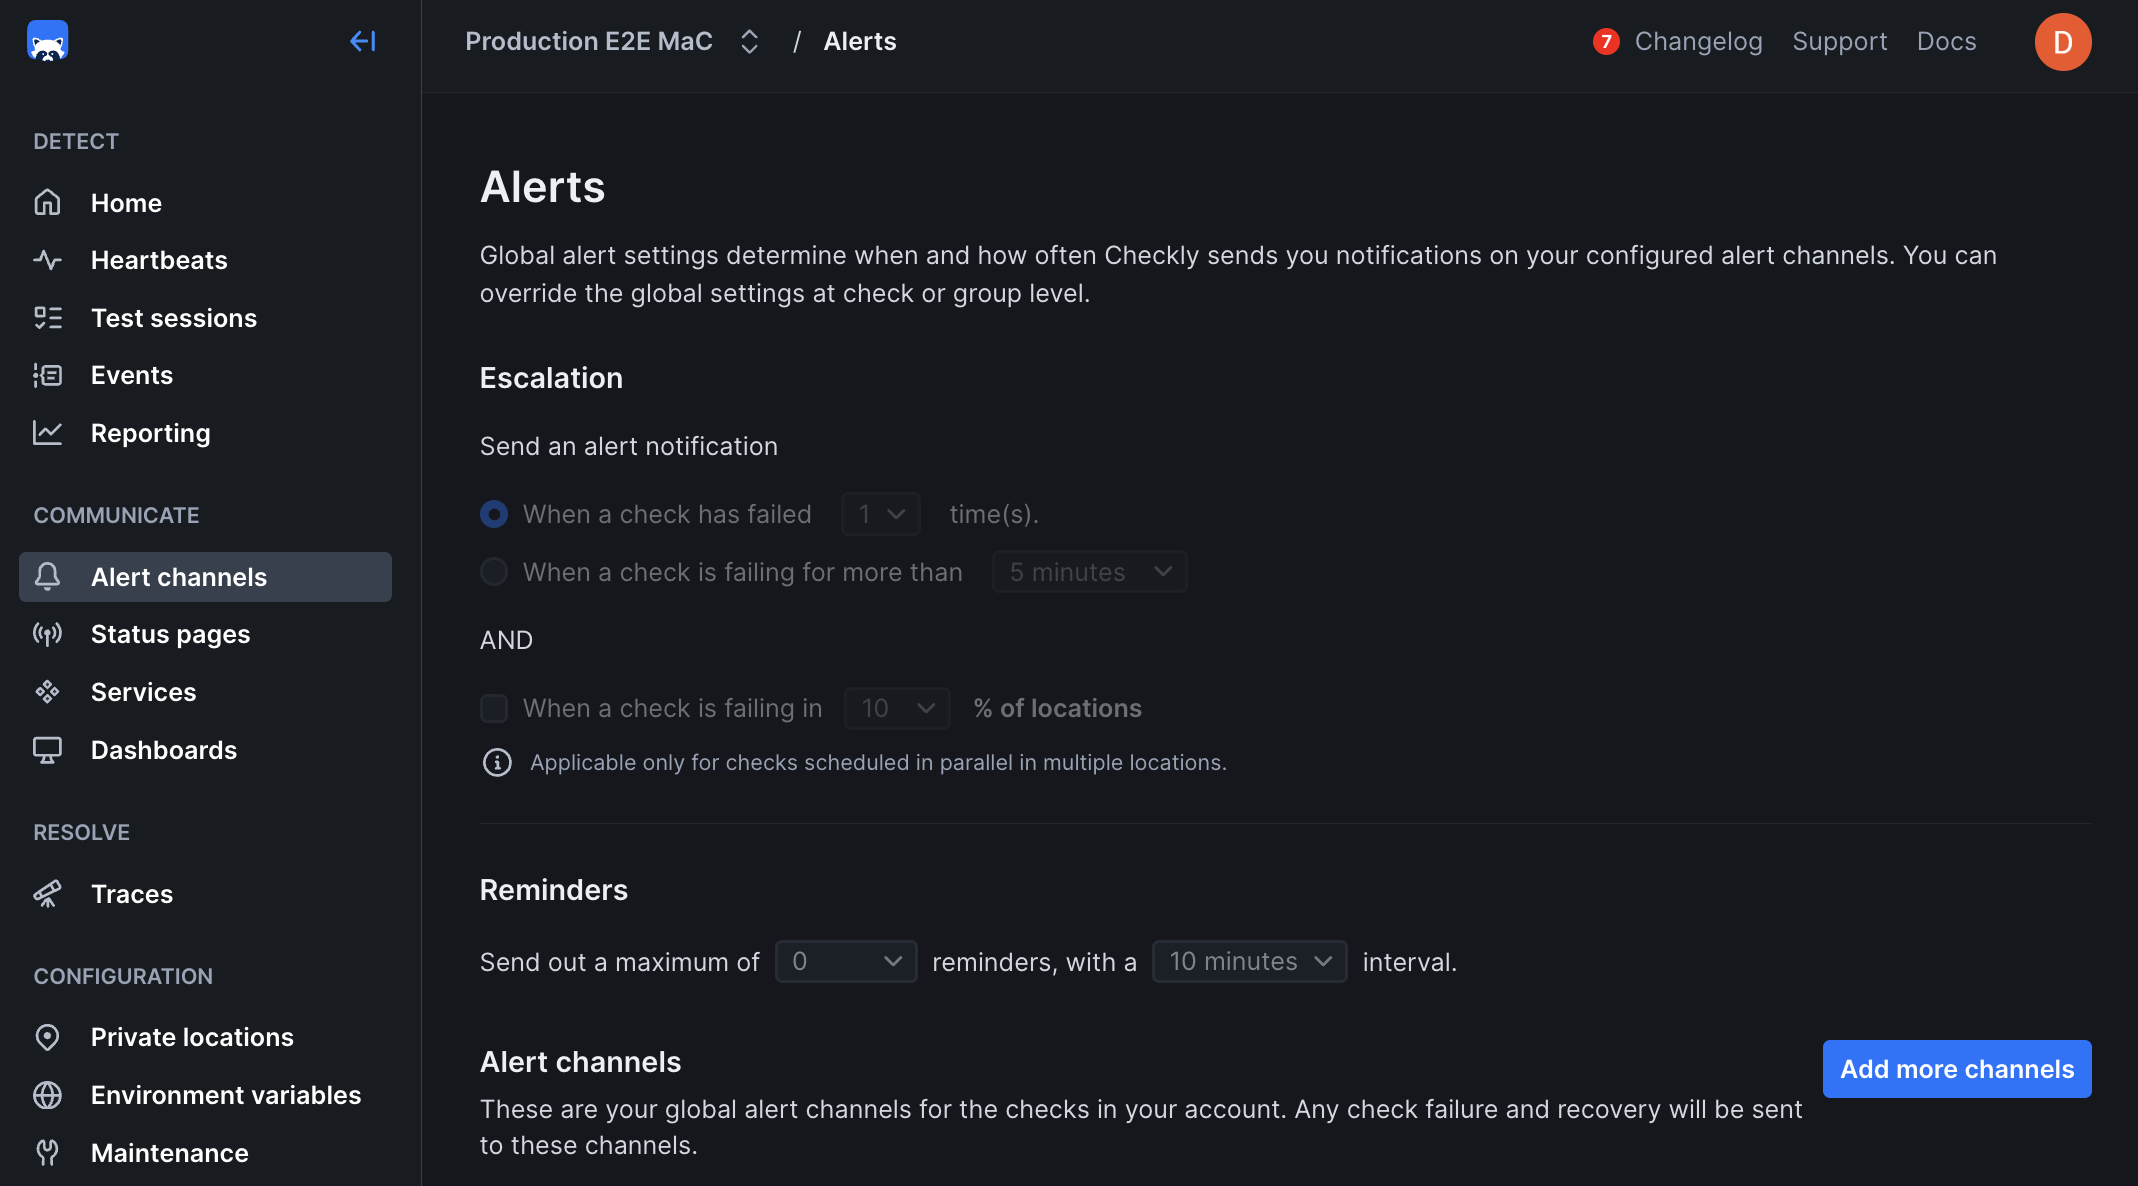Click the D user avatar
The height and width of the screenshot is (1186, 2138).
click(2063, 41)
